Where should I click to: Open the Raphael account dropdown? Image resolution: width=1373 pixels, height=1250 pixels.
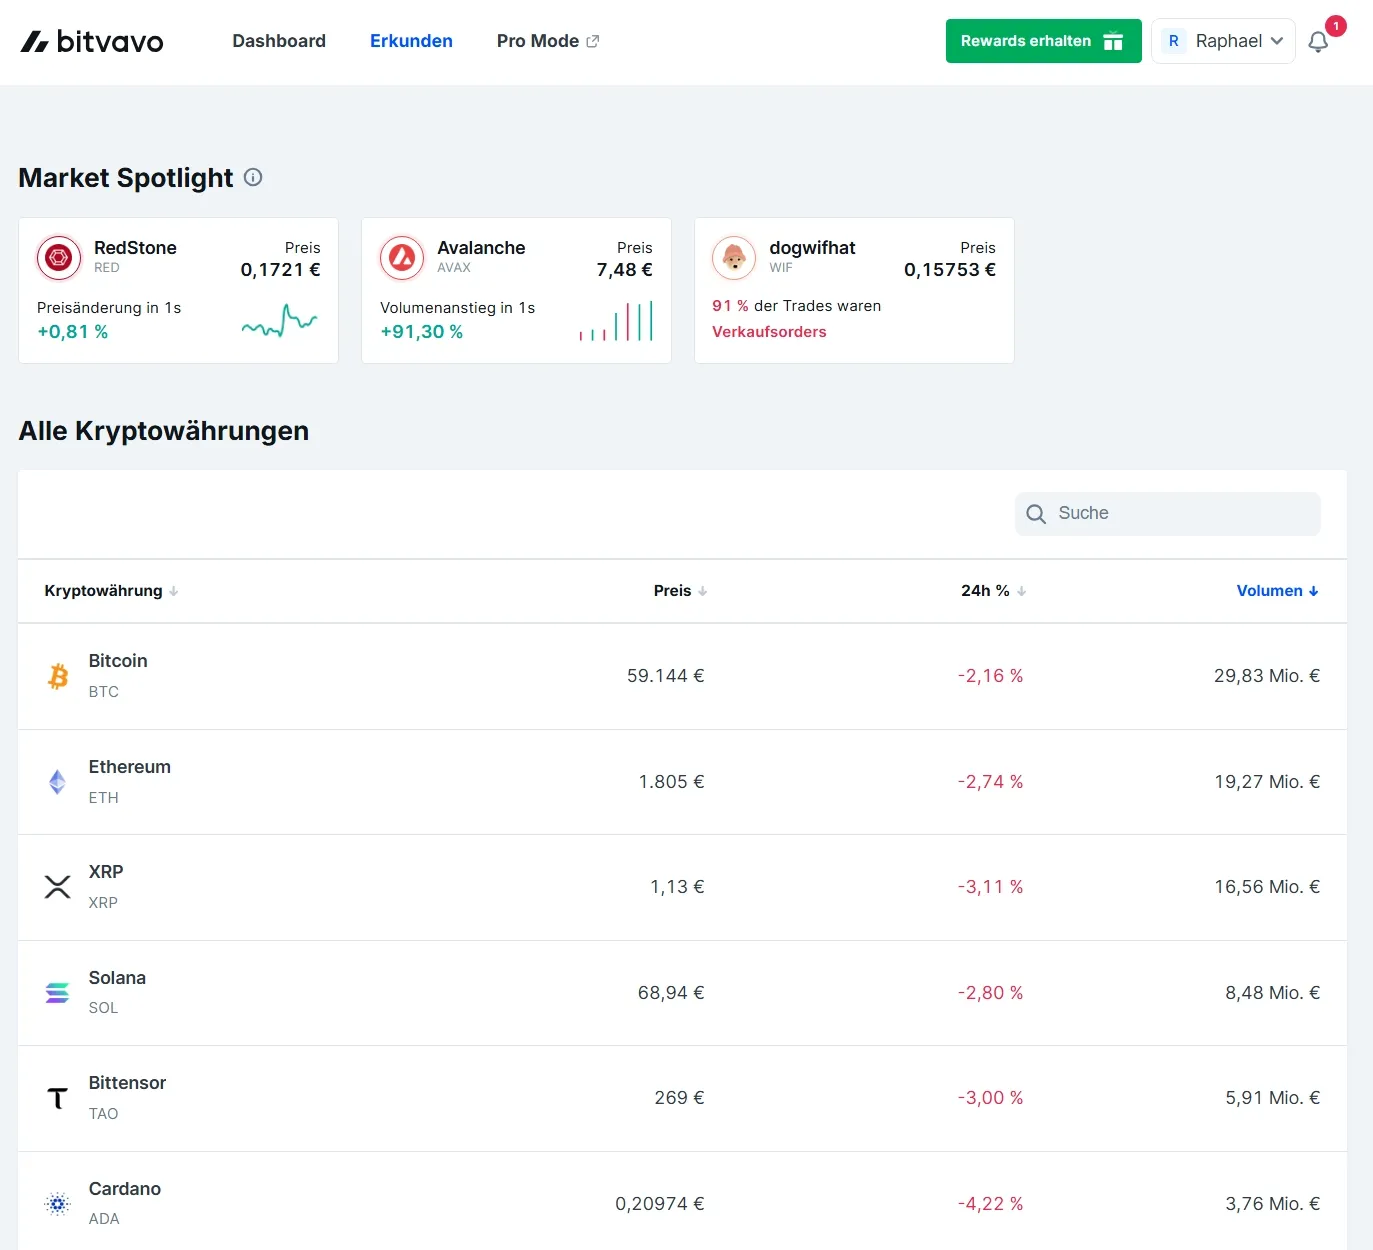pyautogui.click(x=1224, y=41)
